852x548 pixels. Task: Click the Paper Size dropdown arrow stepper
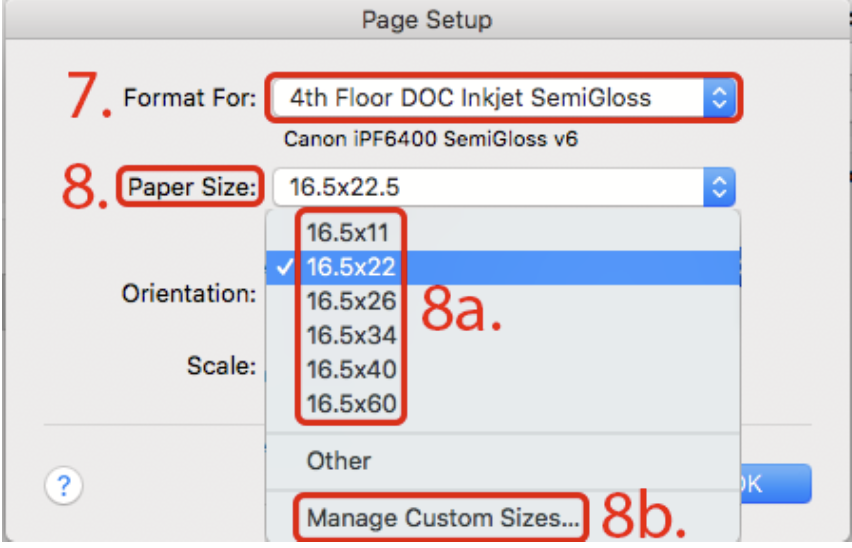719,187
